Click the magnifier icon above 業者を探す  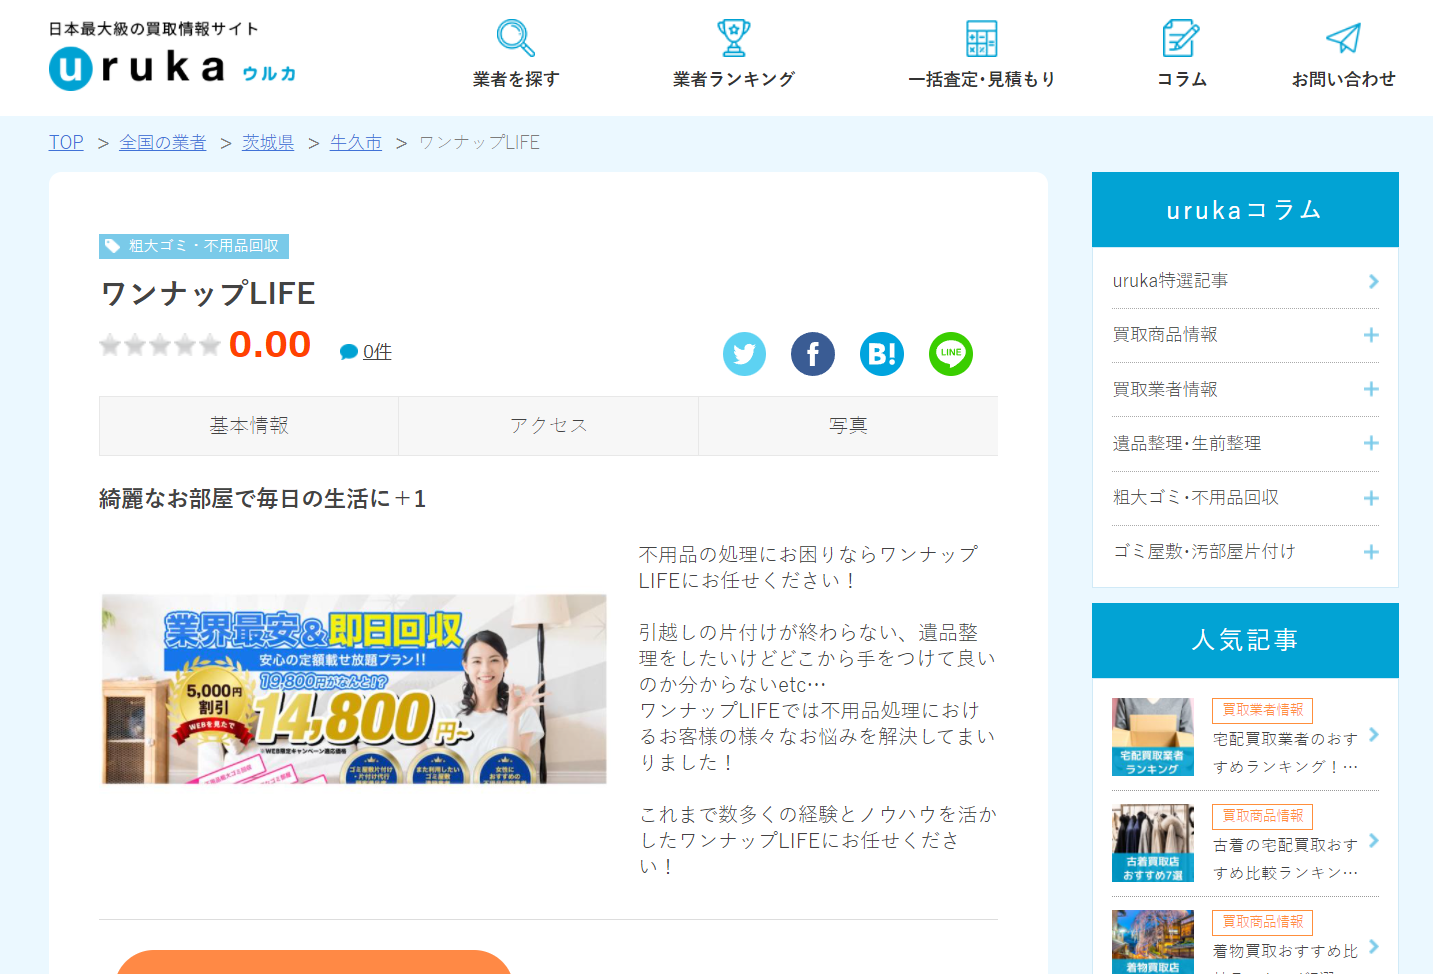[x=516, y=38]
